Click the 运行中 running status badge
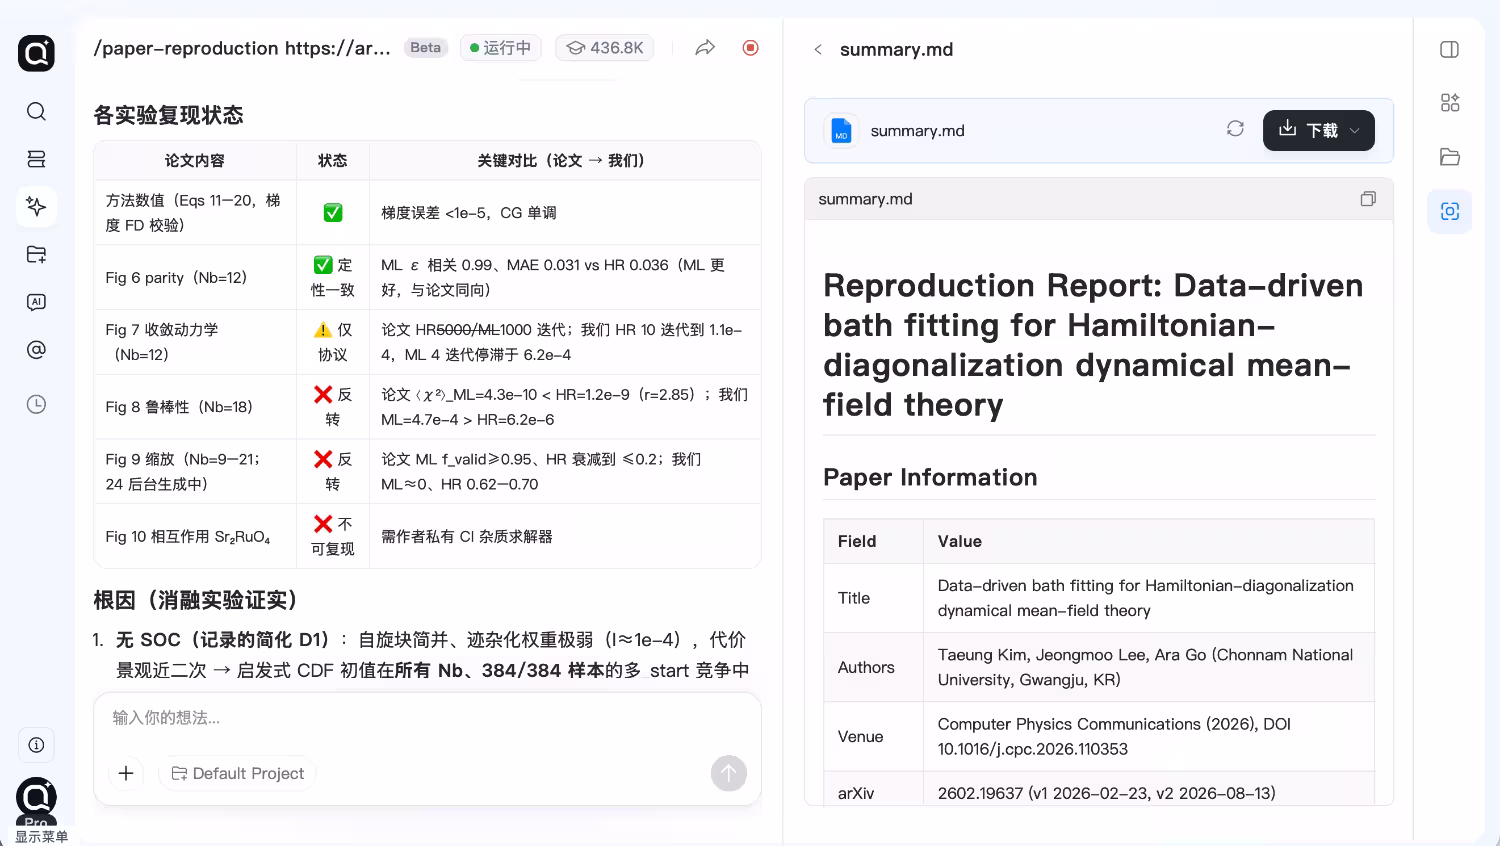This screenshot has height=846, width=1500. point(501,48)
